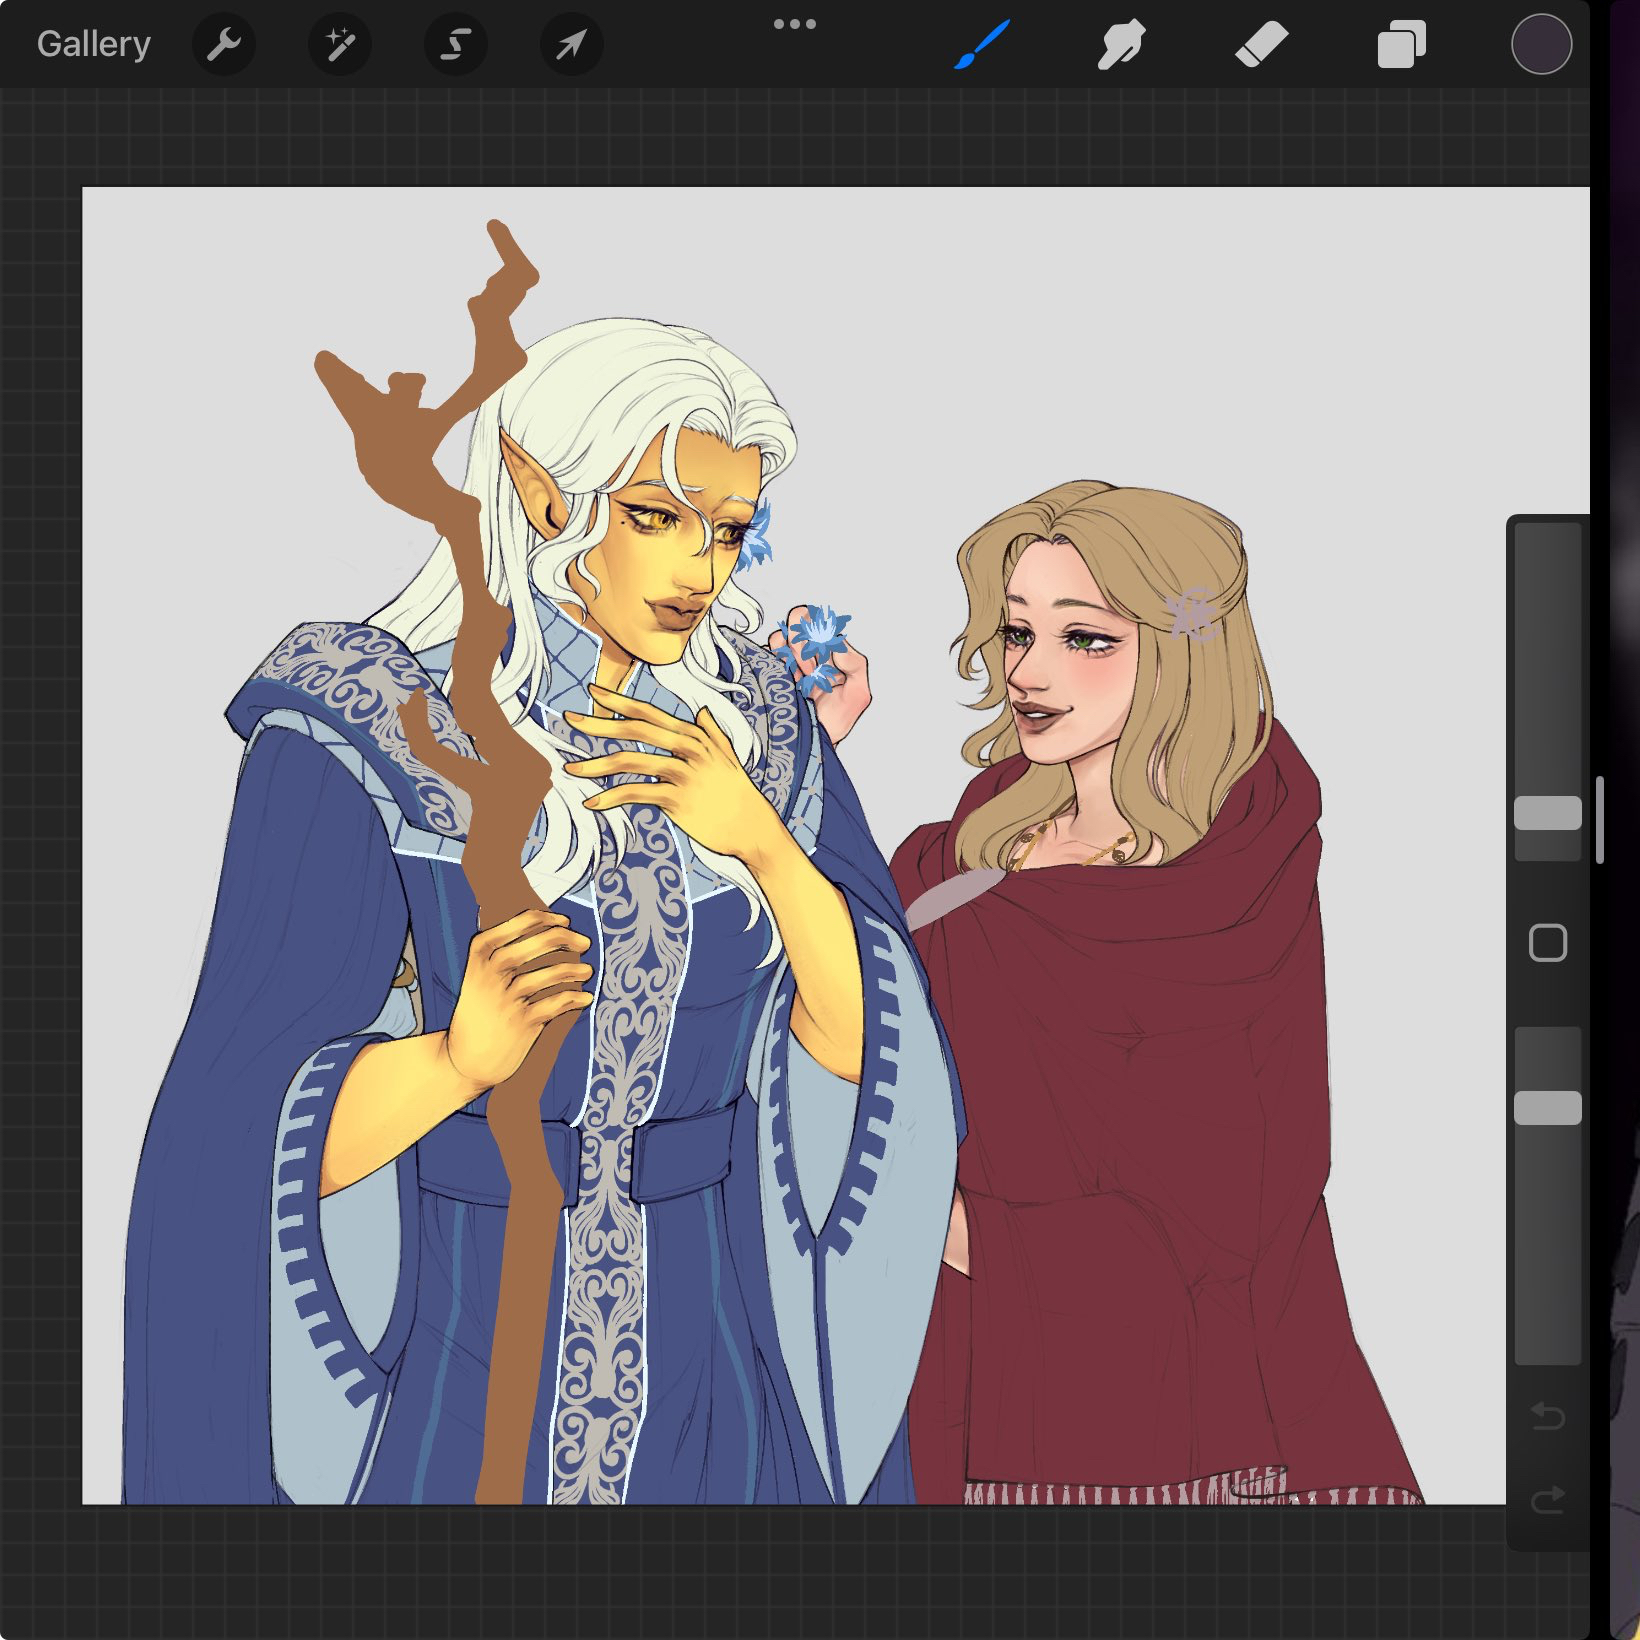
Task: Open the Layers panel
Action: (1401, 45)
